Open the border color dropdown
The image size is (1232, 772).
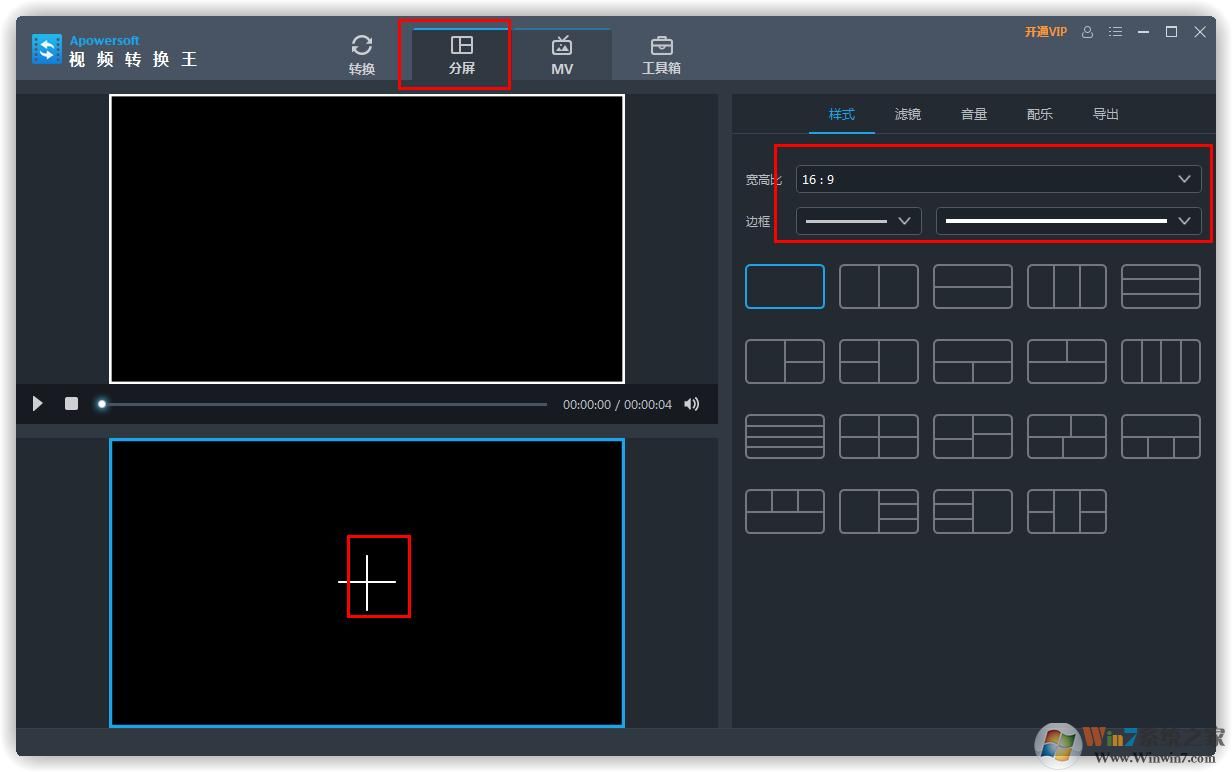coord(1068,221)
